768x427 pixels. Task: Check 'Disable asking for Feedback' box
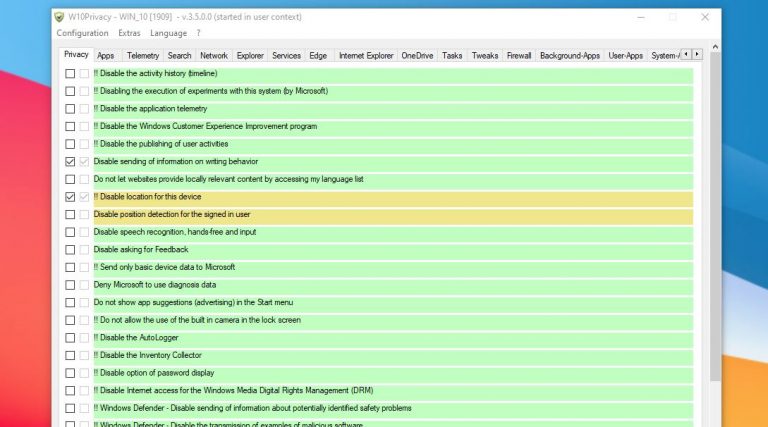[70, 250]
